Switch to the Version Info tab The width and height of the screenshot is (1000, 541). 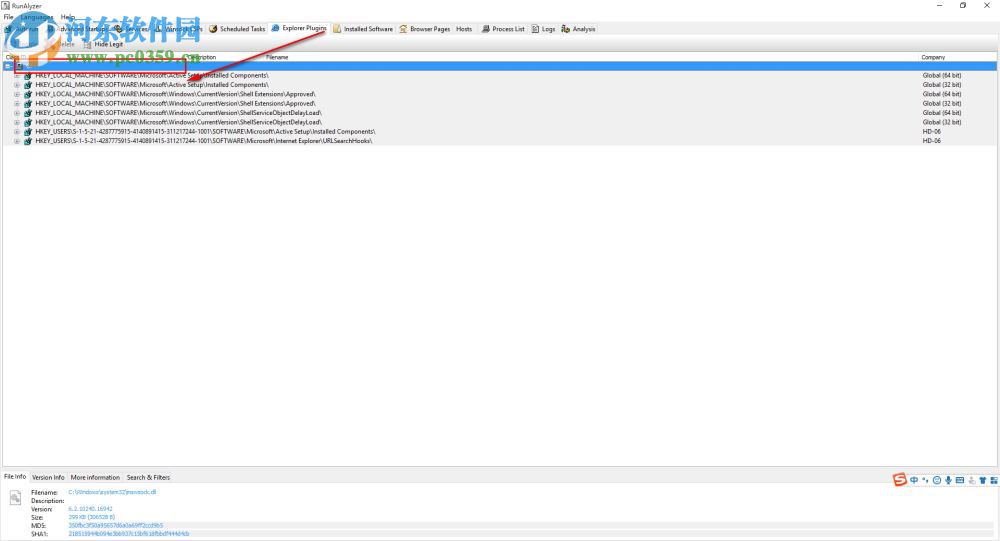click(x=48, y=477)
